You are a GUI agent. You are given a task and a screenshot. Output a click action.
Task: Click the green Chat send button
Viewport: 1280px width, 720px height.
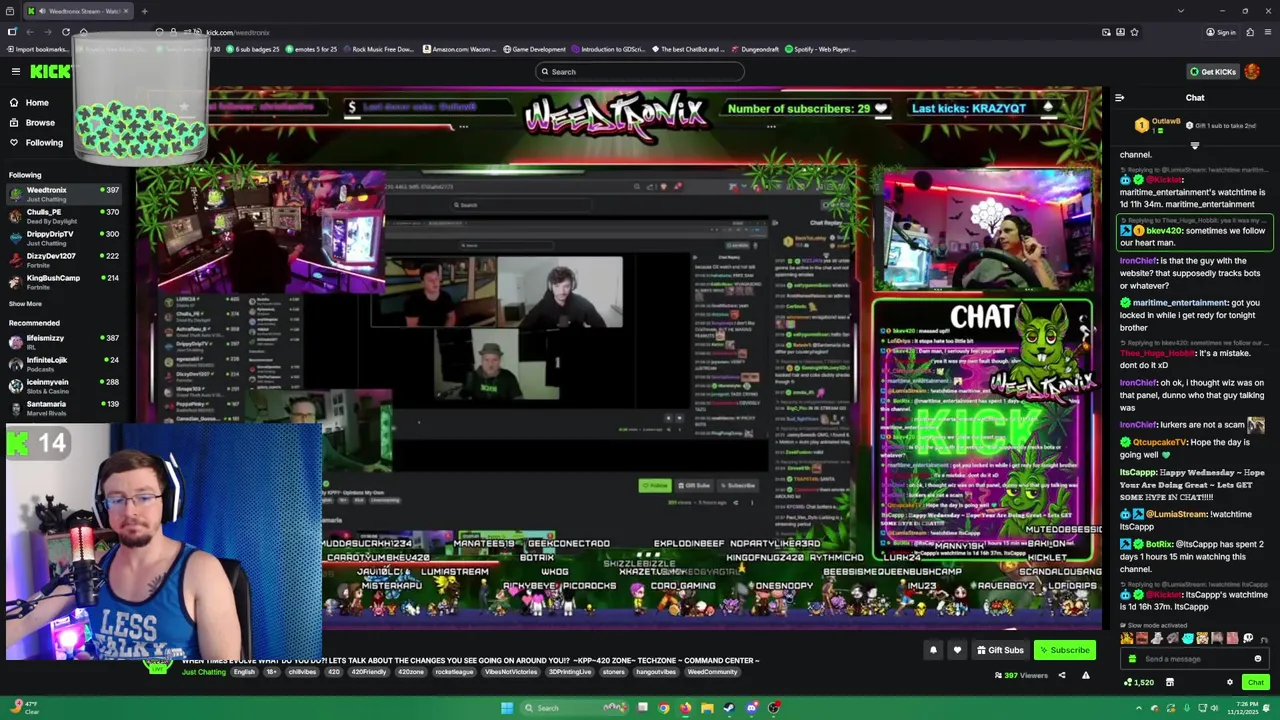coord(1255,682)
